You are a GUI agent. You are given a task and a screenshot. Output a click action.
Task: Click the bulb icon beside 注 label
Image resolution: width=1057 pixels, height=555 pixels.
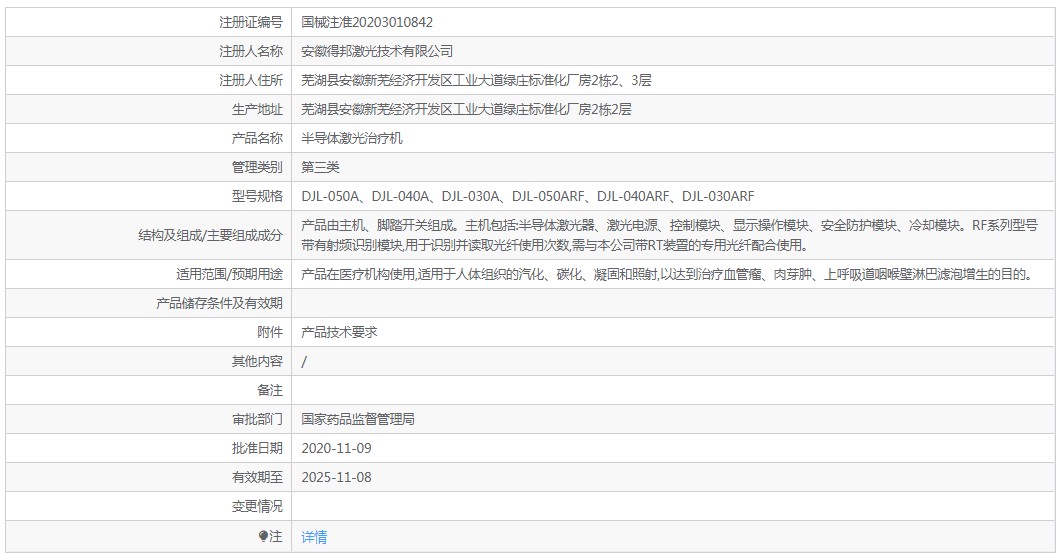[x=263, y=536]
